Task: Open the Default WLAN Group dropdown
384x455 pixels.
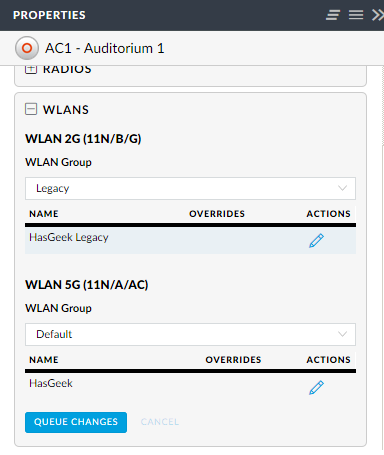Action: tap(190, 334)
